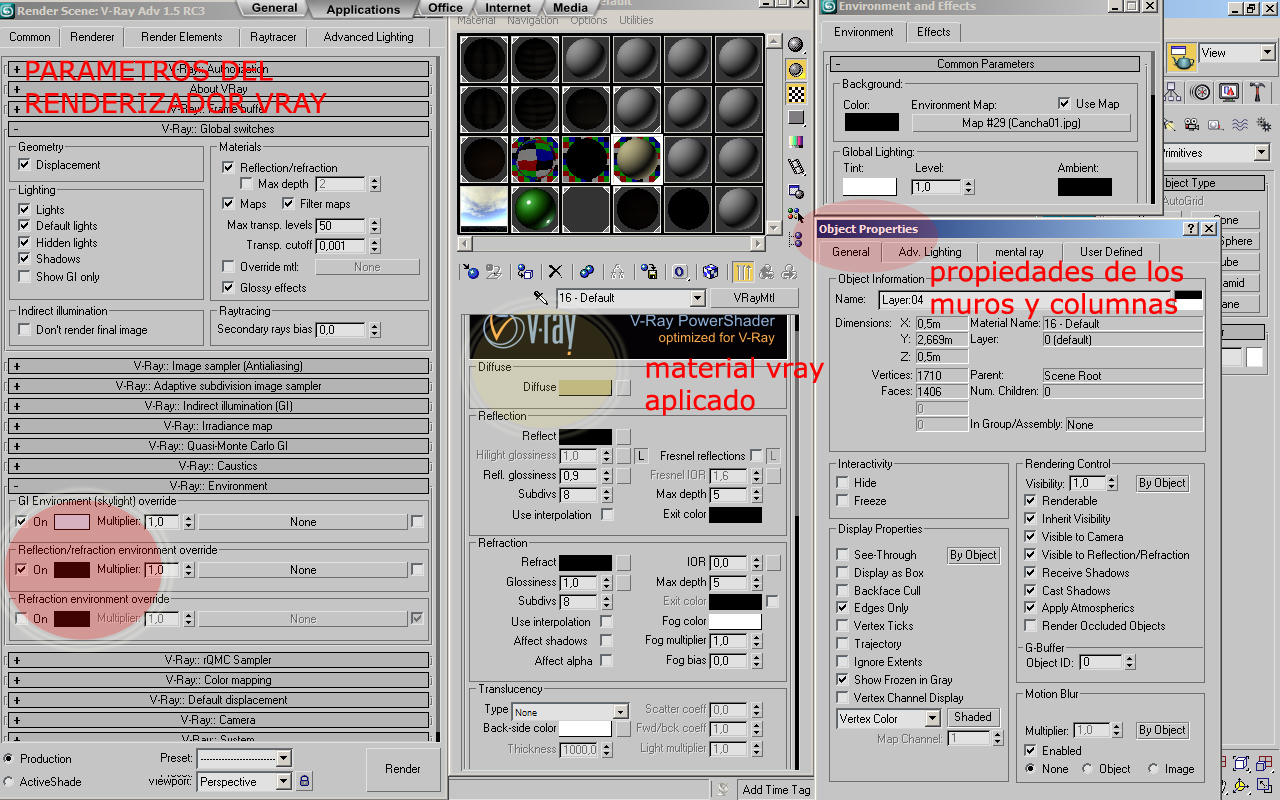Open the User Defined tab
Screen dimensions: 1280x800
pos(1111,252)
